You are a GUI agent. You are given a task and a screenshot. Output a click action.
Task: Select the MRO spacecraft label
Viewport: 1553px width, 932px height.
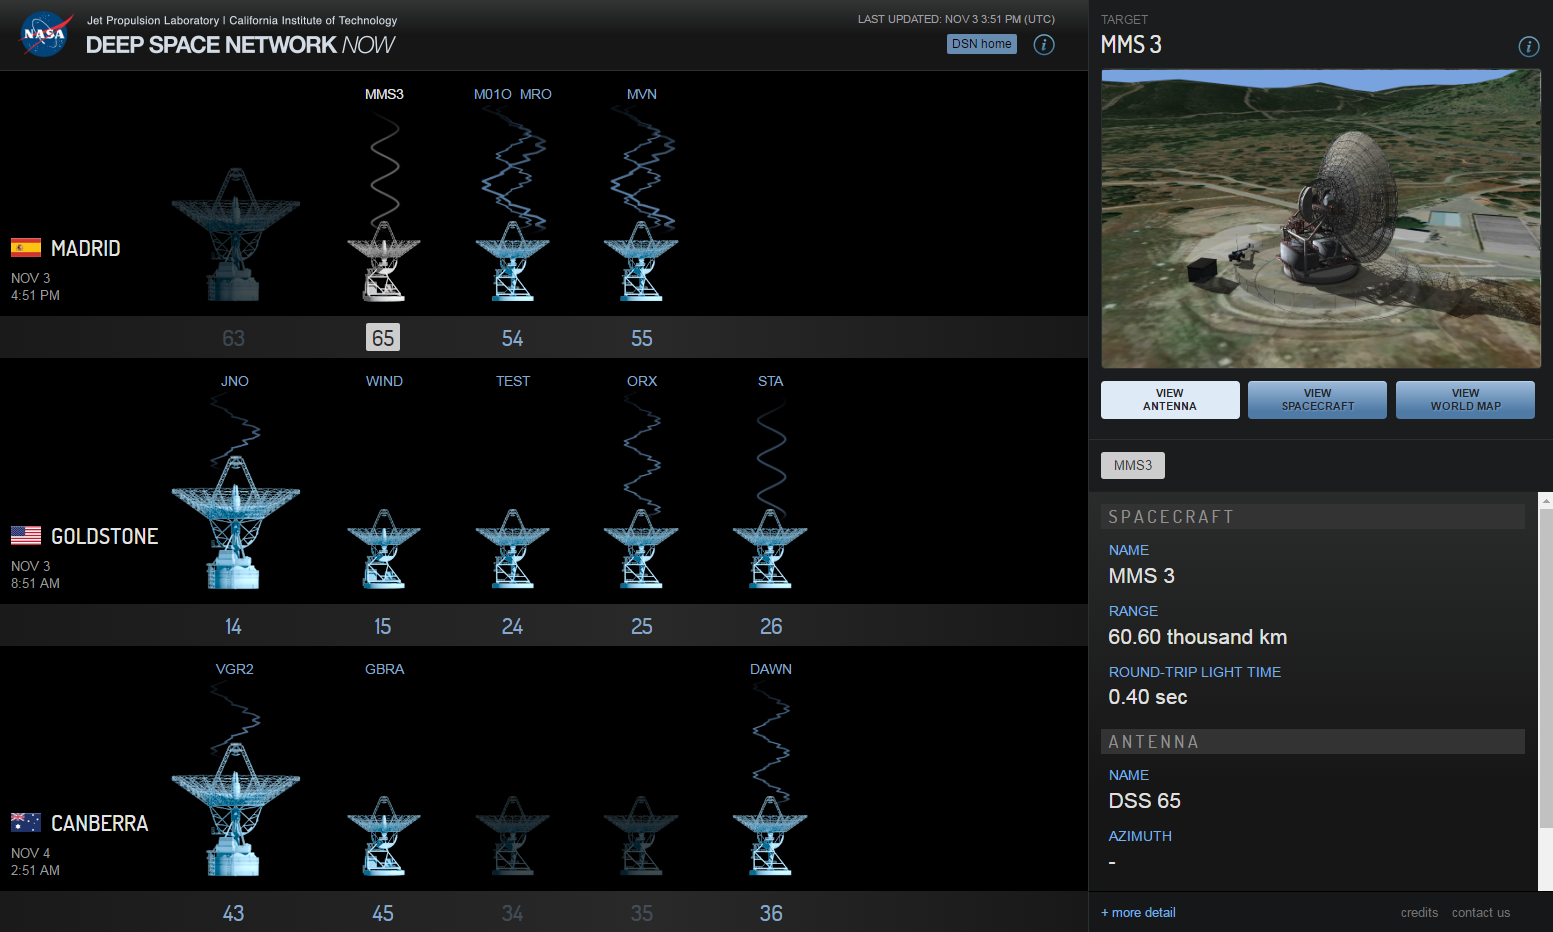coord(536,94)
